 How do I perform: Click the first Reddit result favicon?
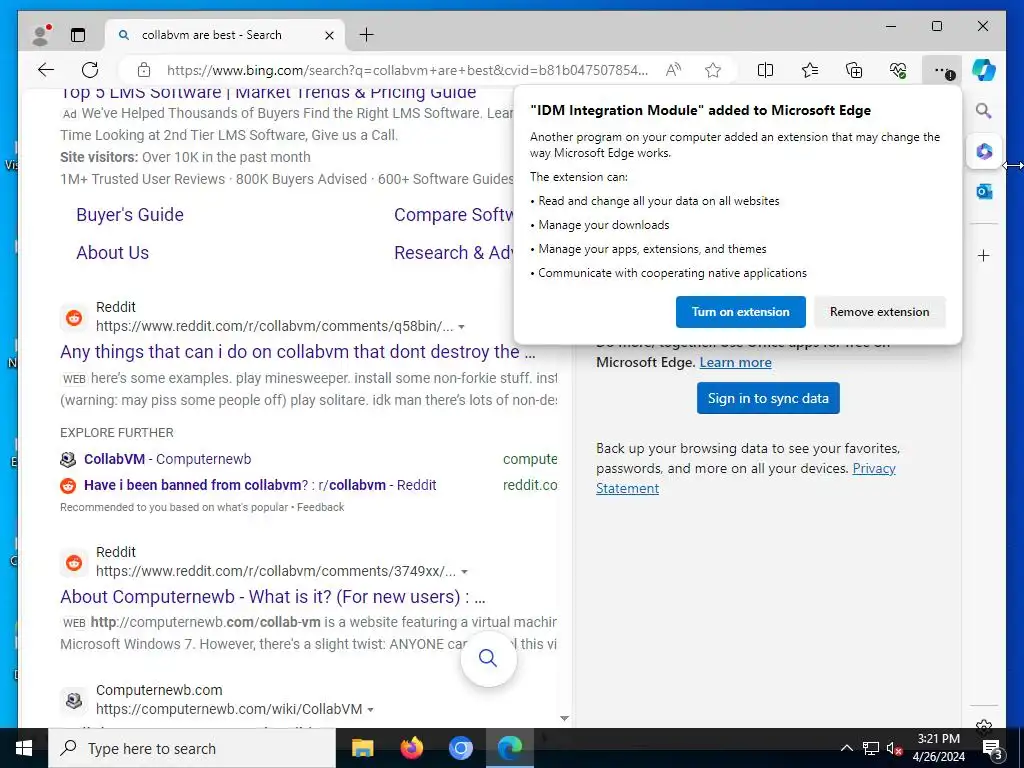coord(74,318)
